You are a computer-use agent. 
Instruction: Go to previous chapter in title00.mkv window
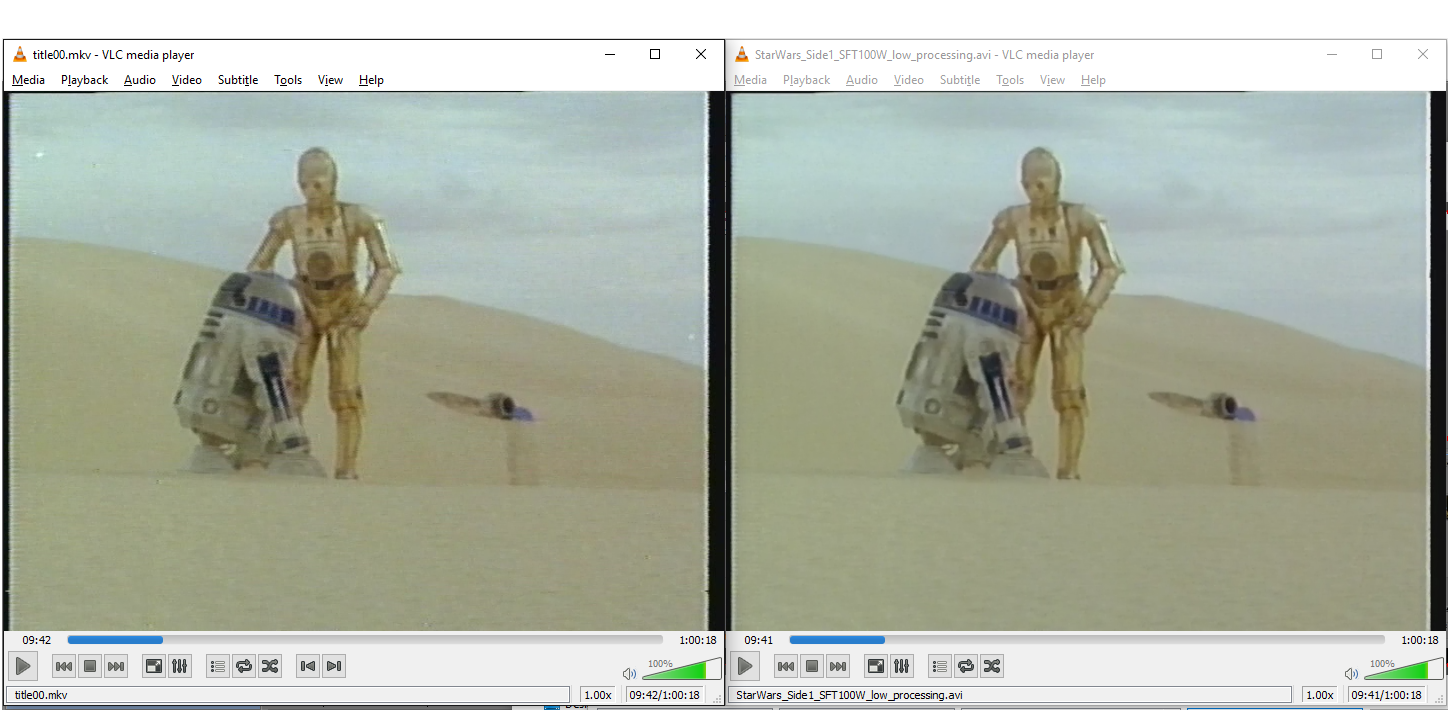coord(308,666)
